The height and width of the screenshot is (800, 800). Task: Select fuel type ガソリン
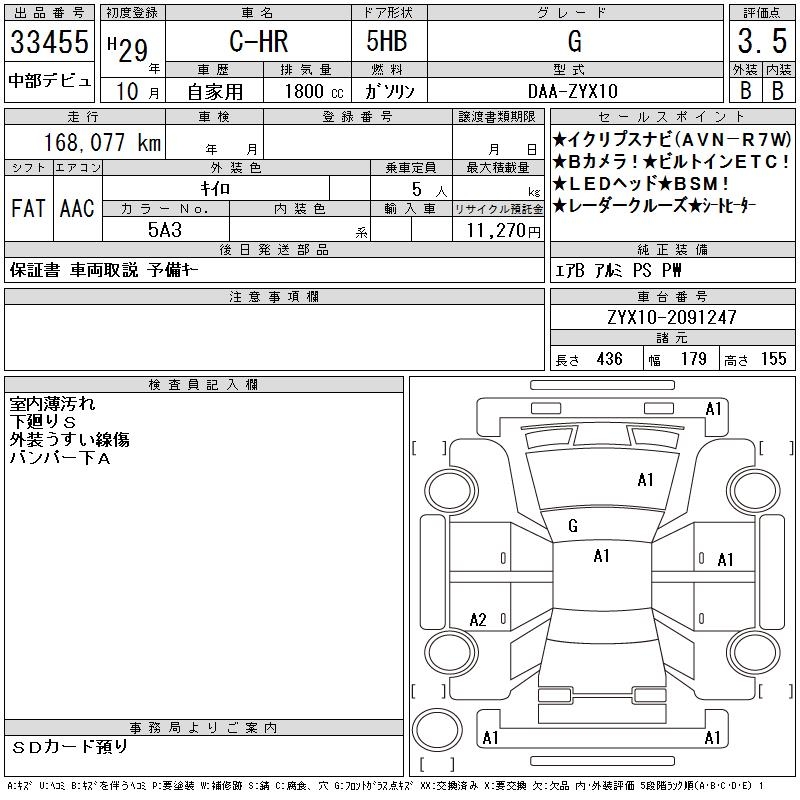coord(389,91)
